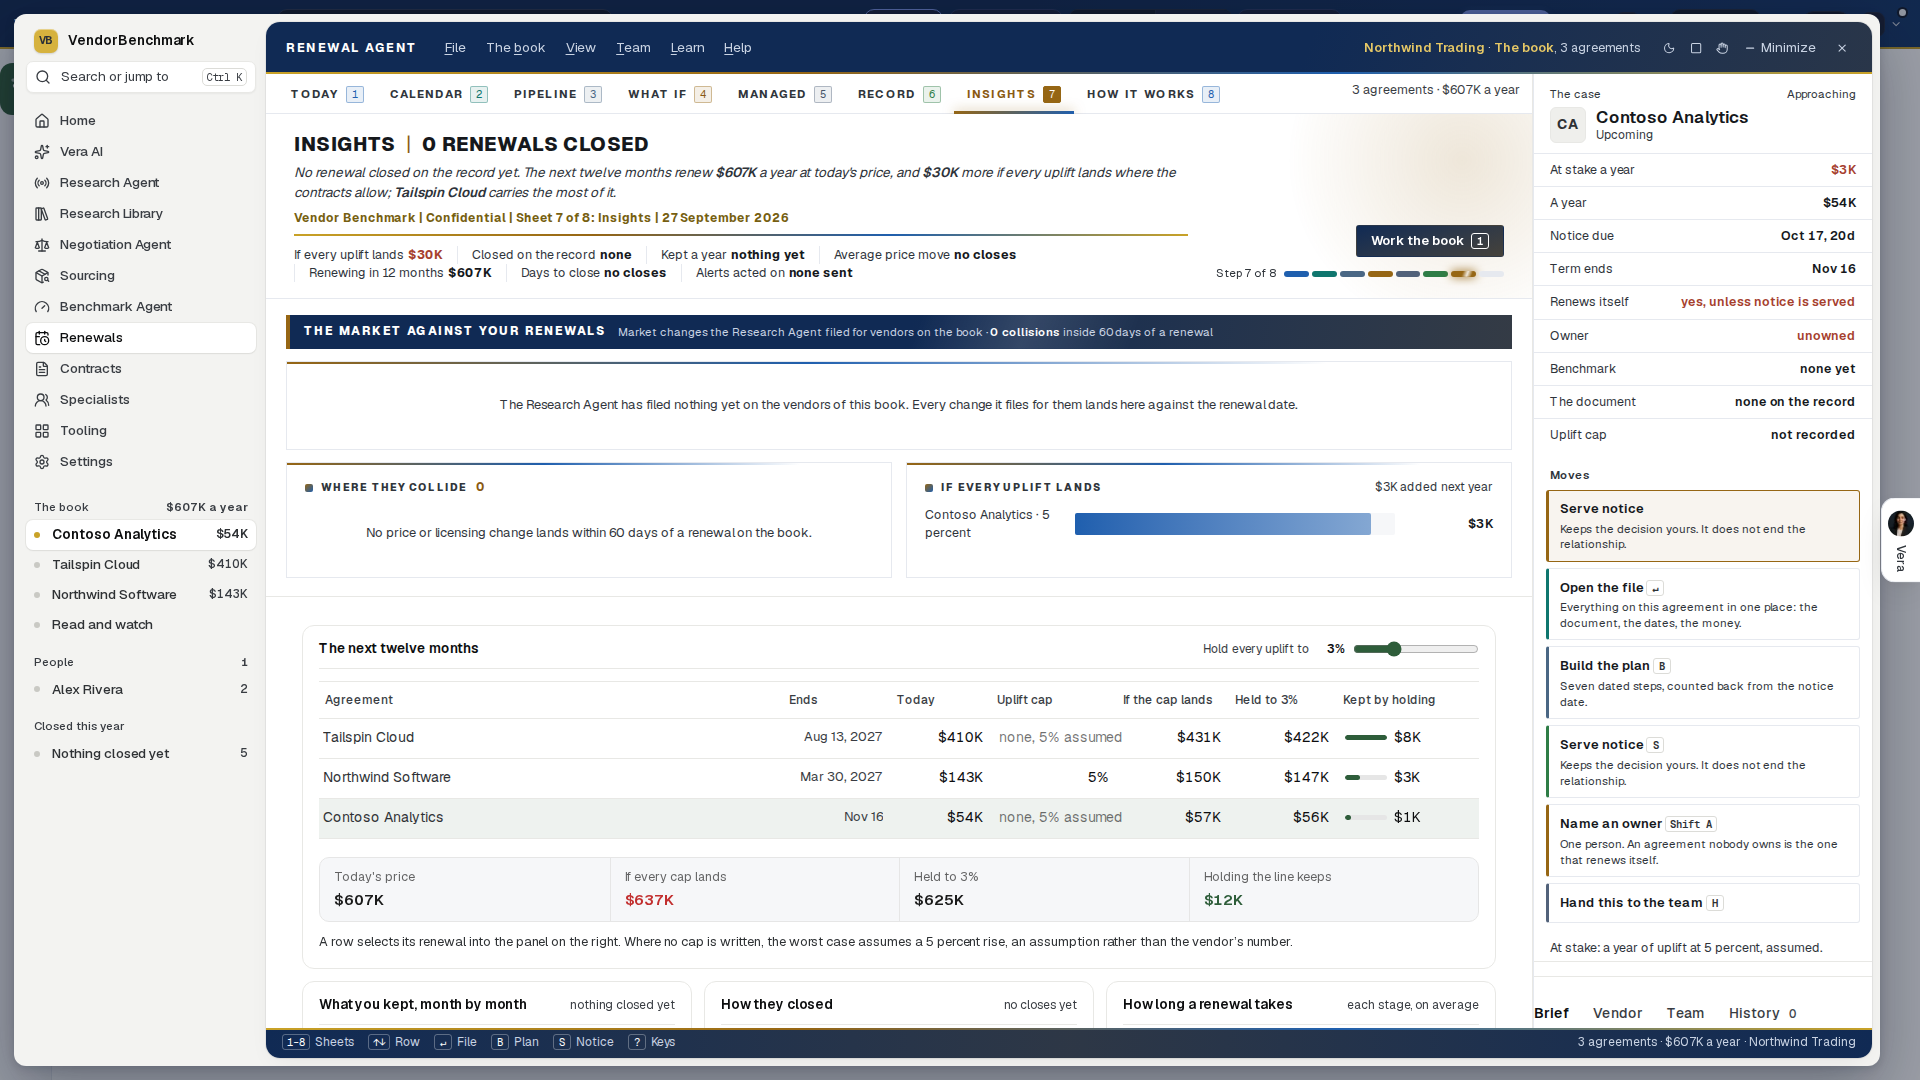
Task: Select the Northwind Software table row
Action: (x=898, y=778)
